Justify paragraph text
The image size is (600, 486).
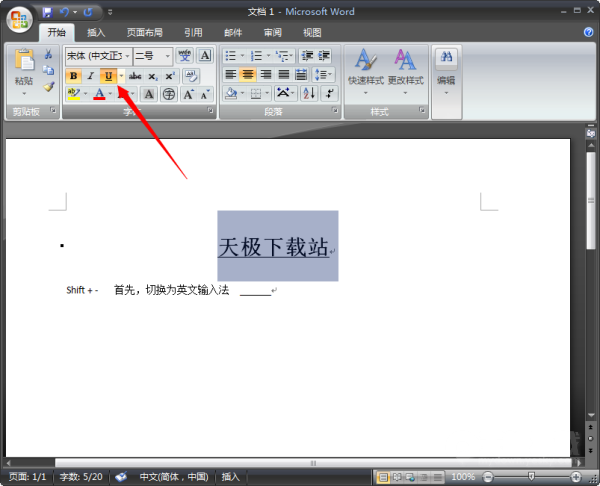click(x=284, y=74)
